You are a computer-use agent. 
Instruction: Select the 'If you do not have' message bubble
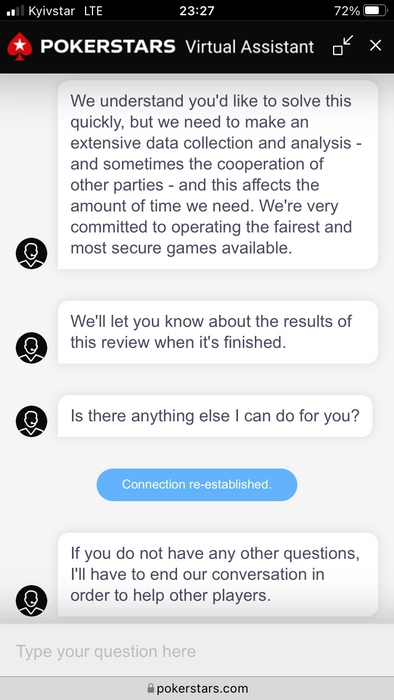(x=218, y=575)
